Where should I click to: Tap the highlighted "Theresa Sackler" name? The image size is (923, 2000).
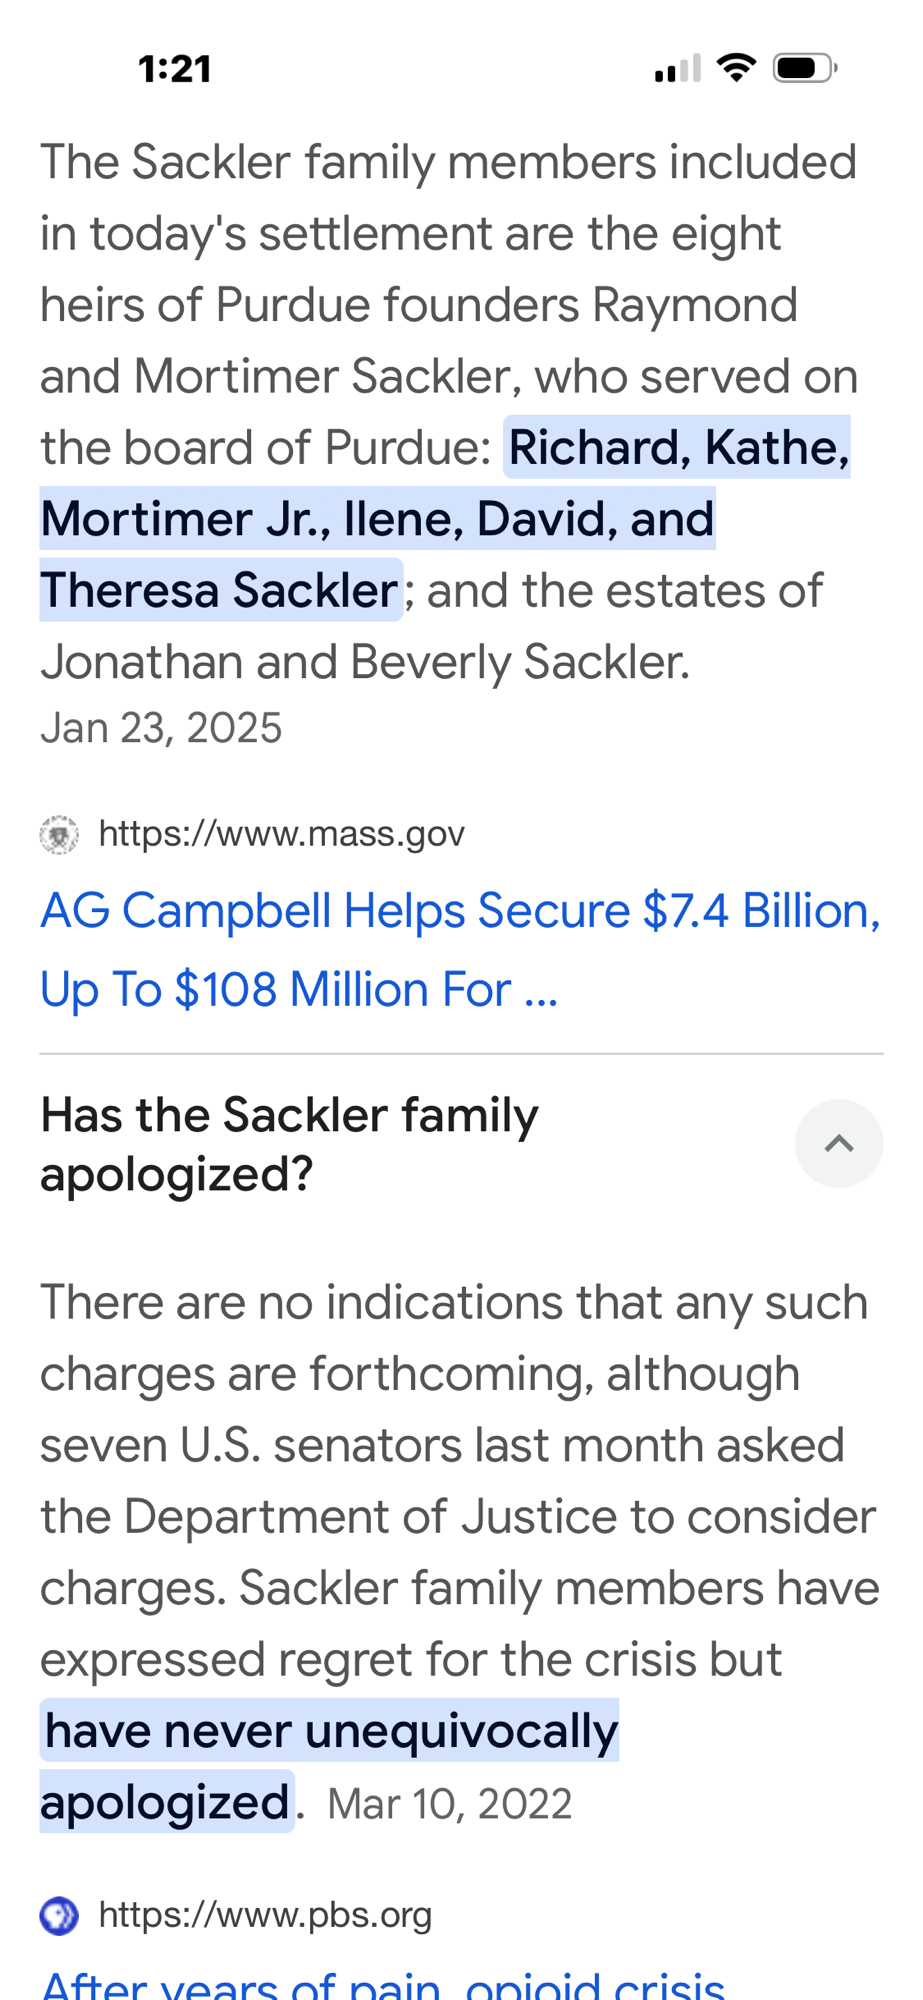pos(220,590)
